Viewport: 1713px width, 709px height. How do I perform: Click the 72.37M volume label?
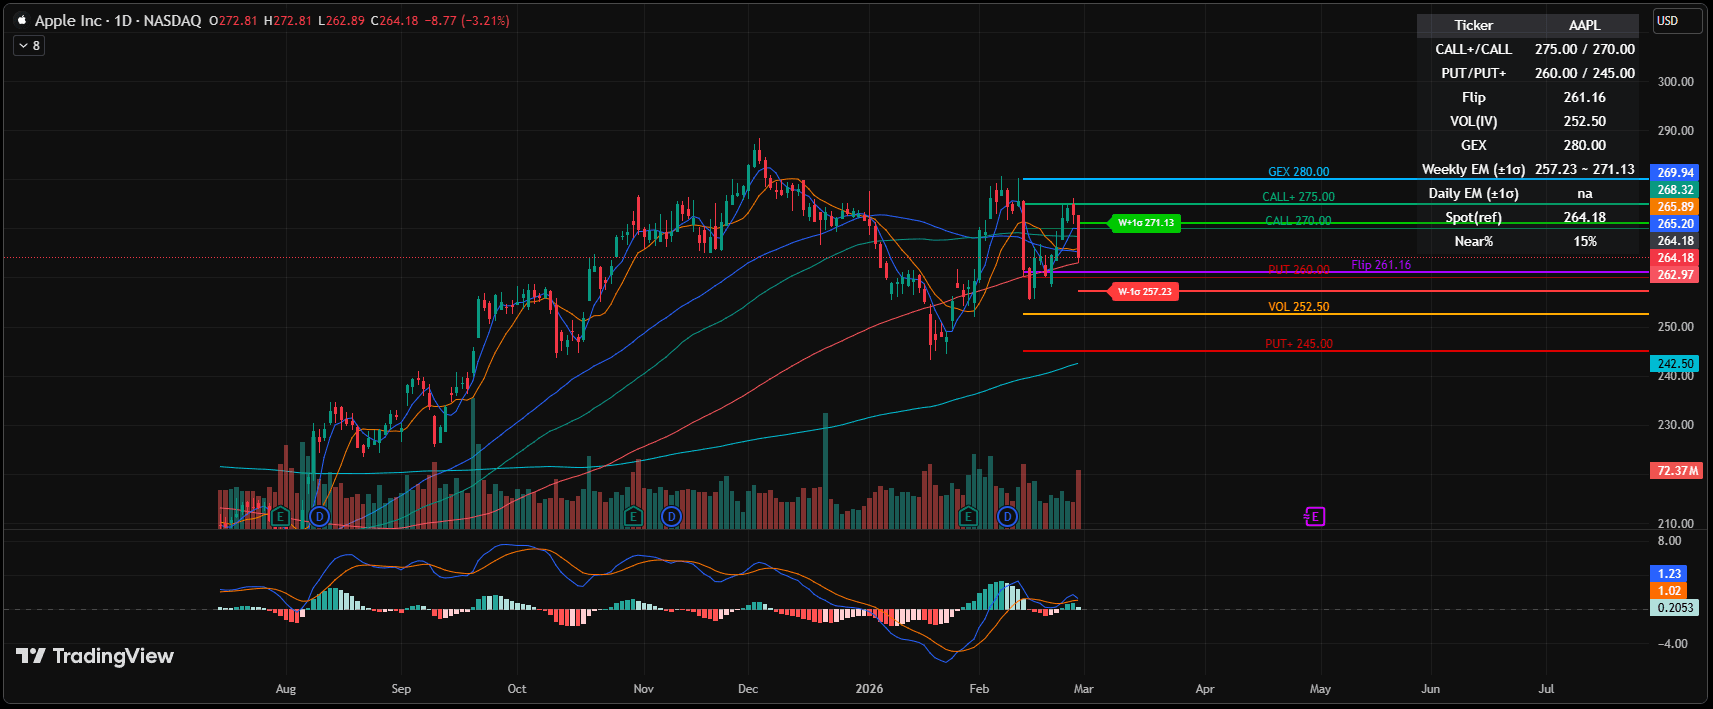point(1675,470)
